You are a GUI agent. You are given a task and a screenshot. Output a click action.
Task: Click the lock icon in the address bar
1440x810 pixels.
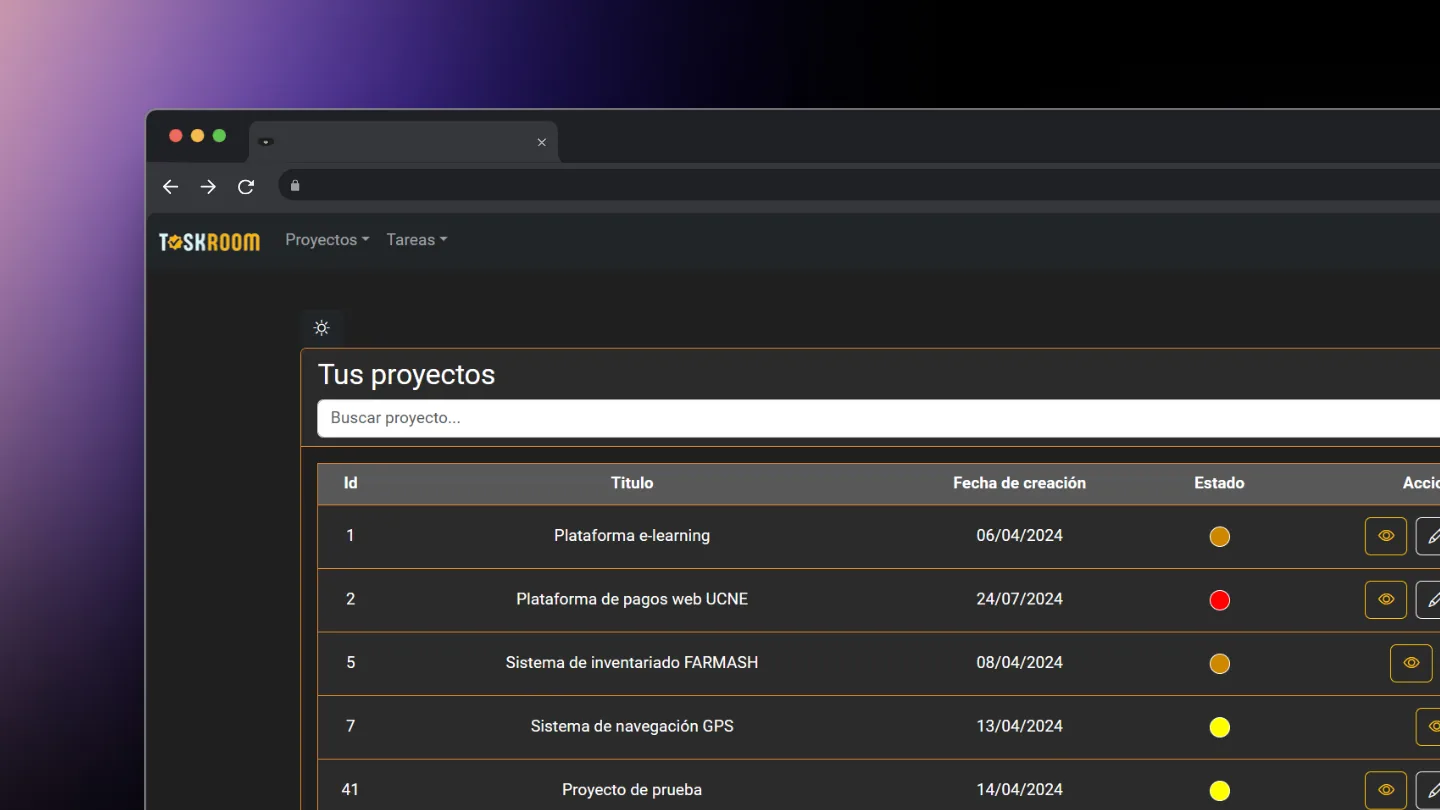(x=295, y=186)
